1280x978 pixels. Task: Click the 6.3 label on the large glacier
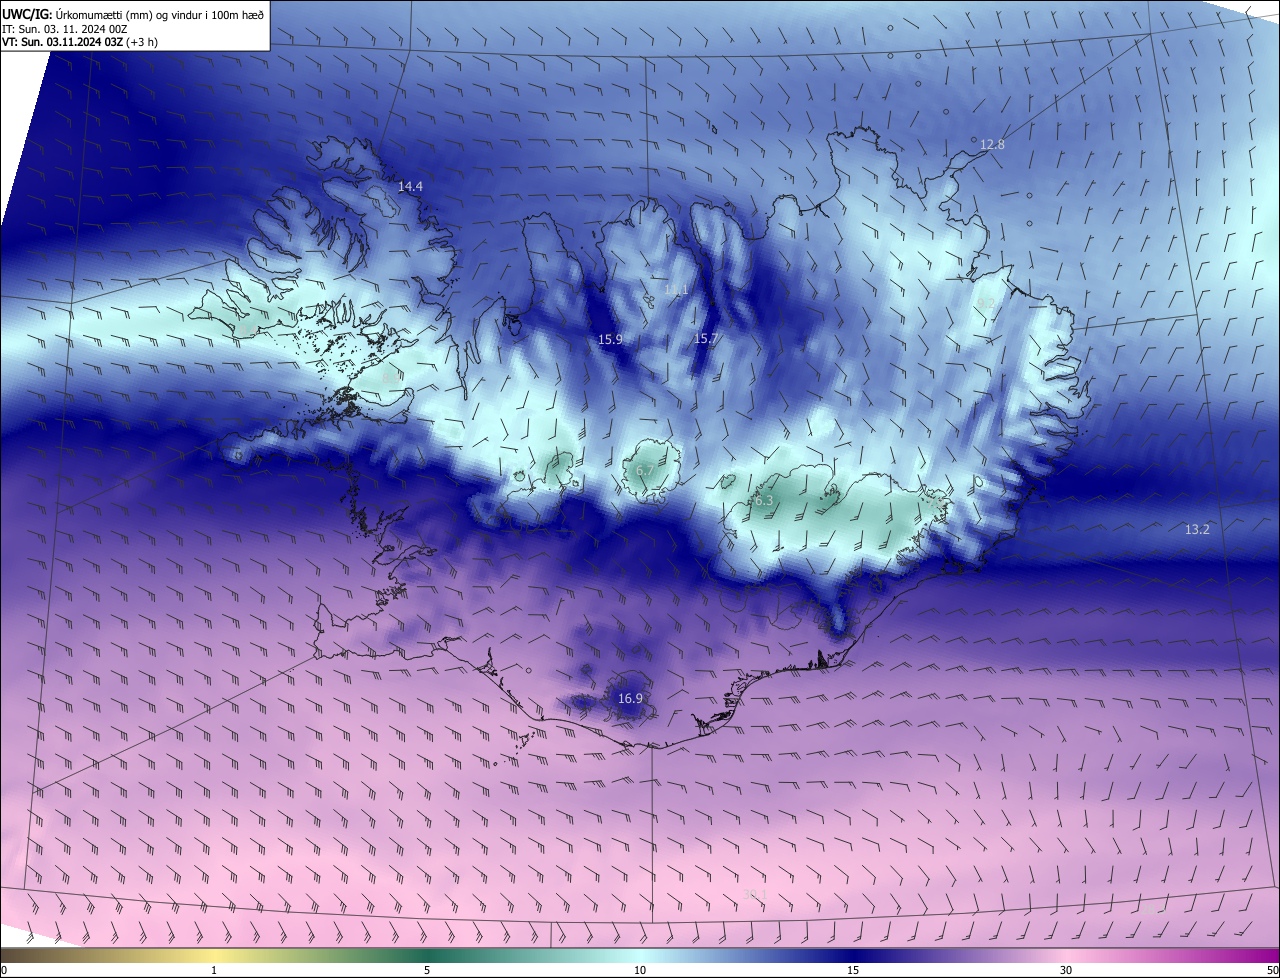click(x=764, y=501)
